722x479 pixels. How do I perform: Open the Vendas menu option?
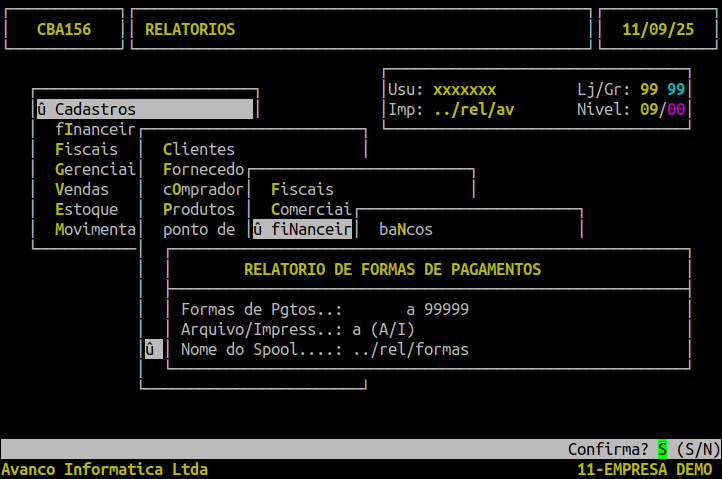(82, 189)
